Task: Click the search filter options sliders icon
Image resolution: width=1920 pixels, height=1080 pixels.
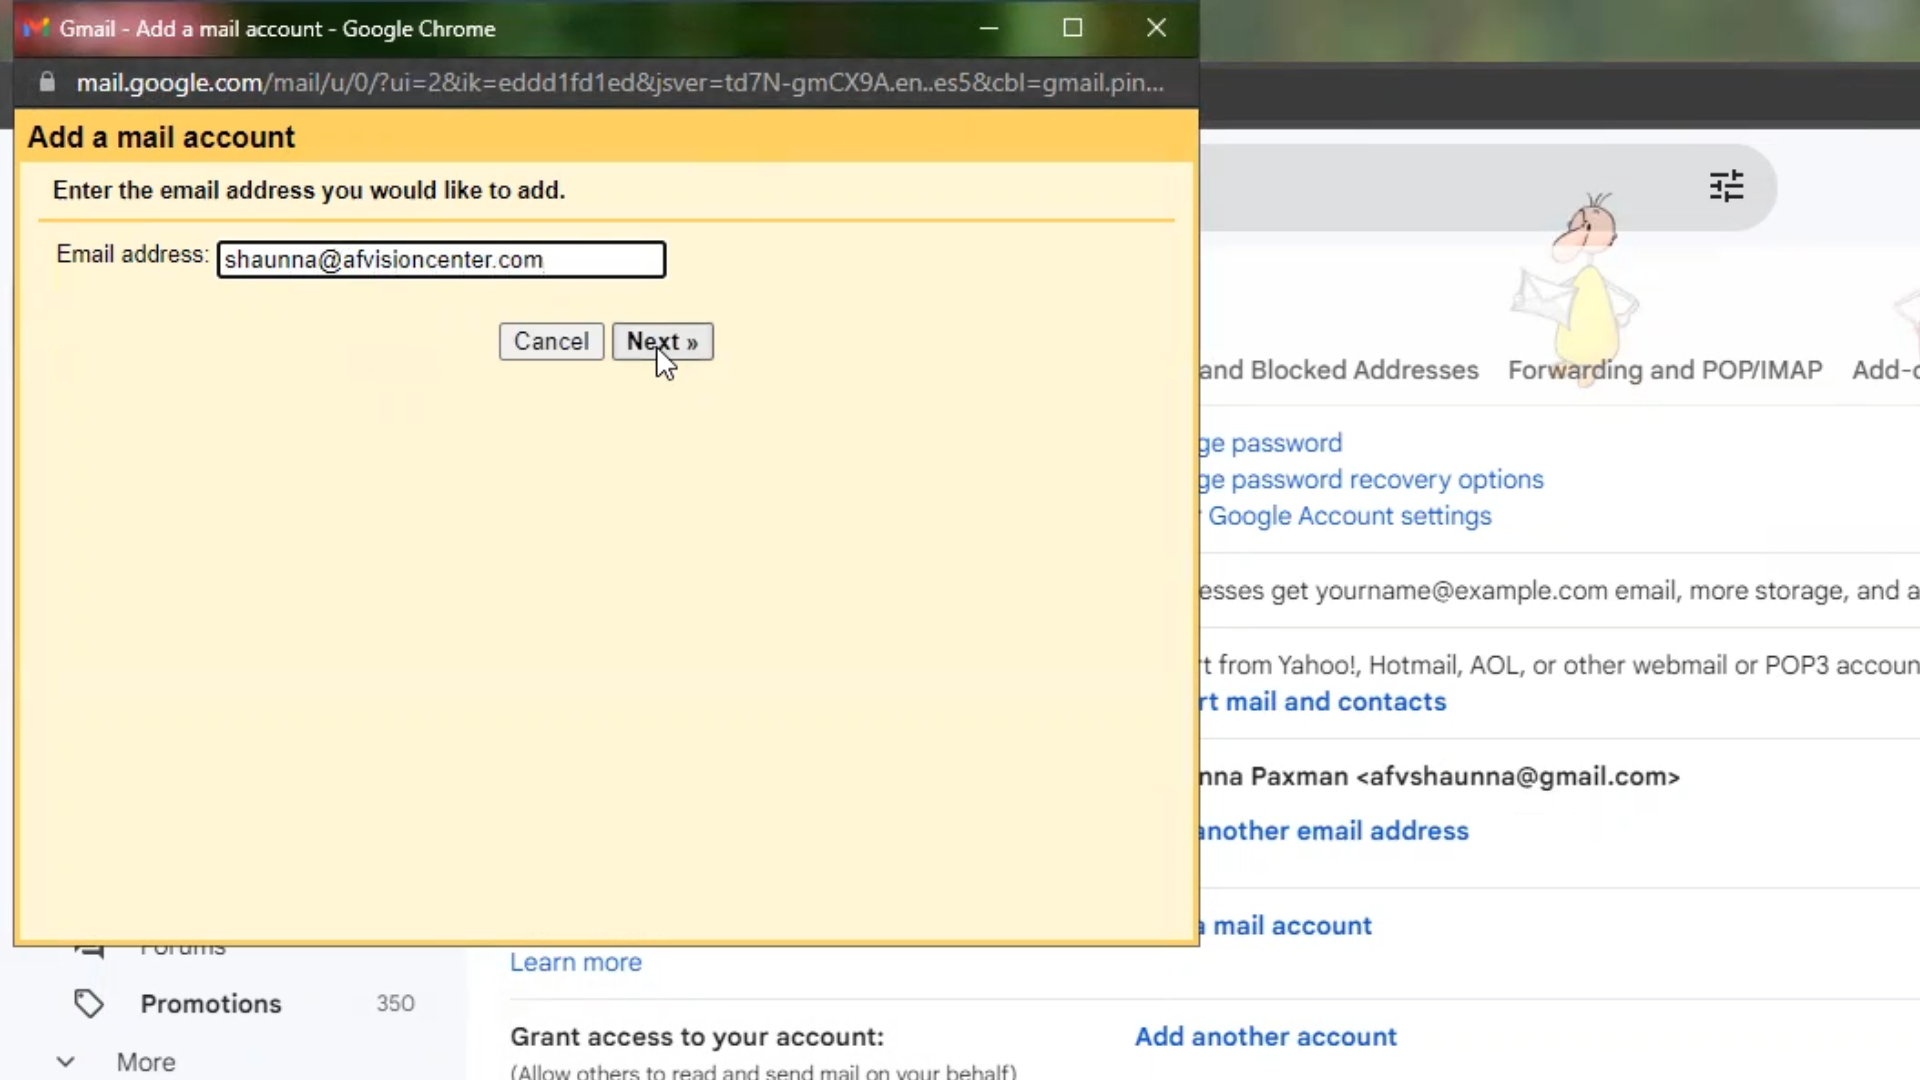Action: 1726,186
